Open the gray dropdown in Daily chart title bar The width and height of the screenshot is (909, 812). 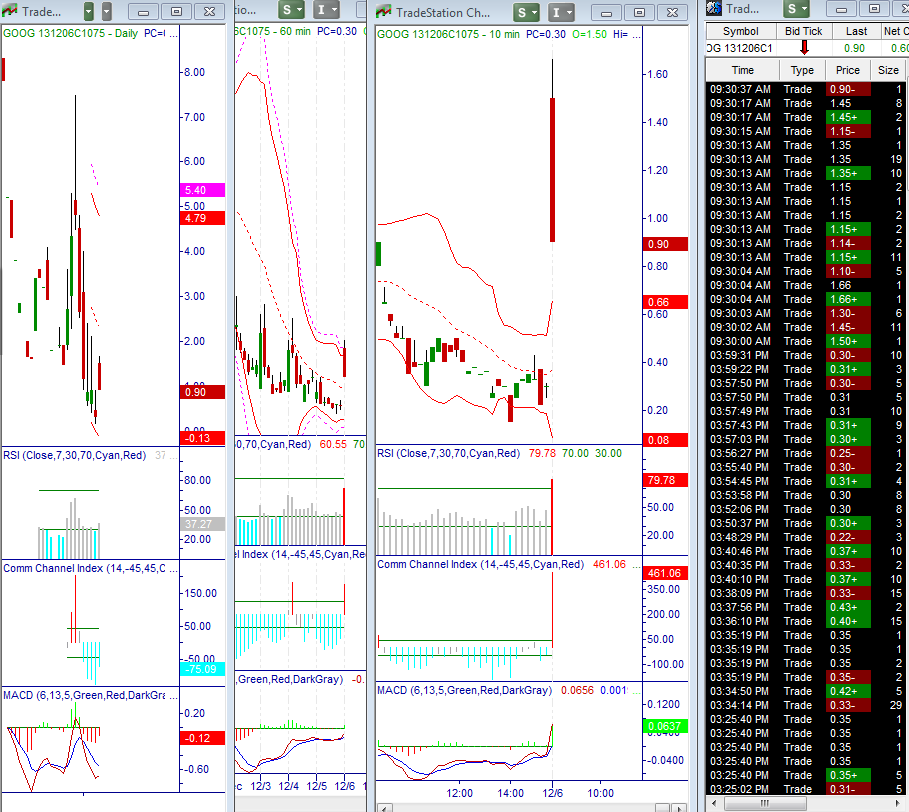pos(107,11)
